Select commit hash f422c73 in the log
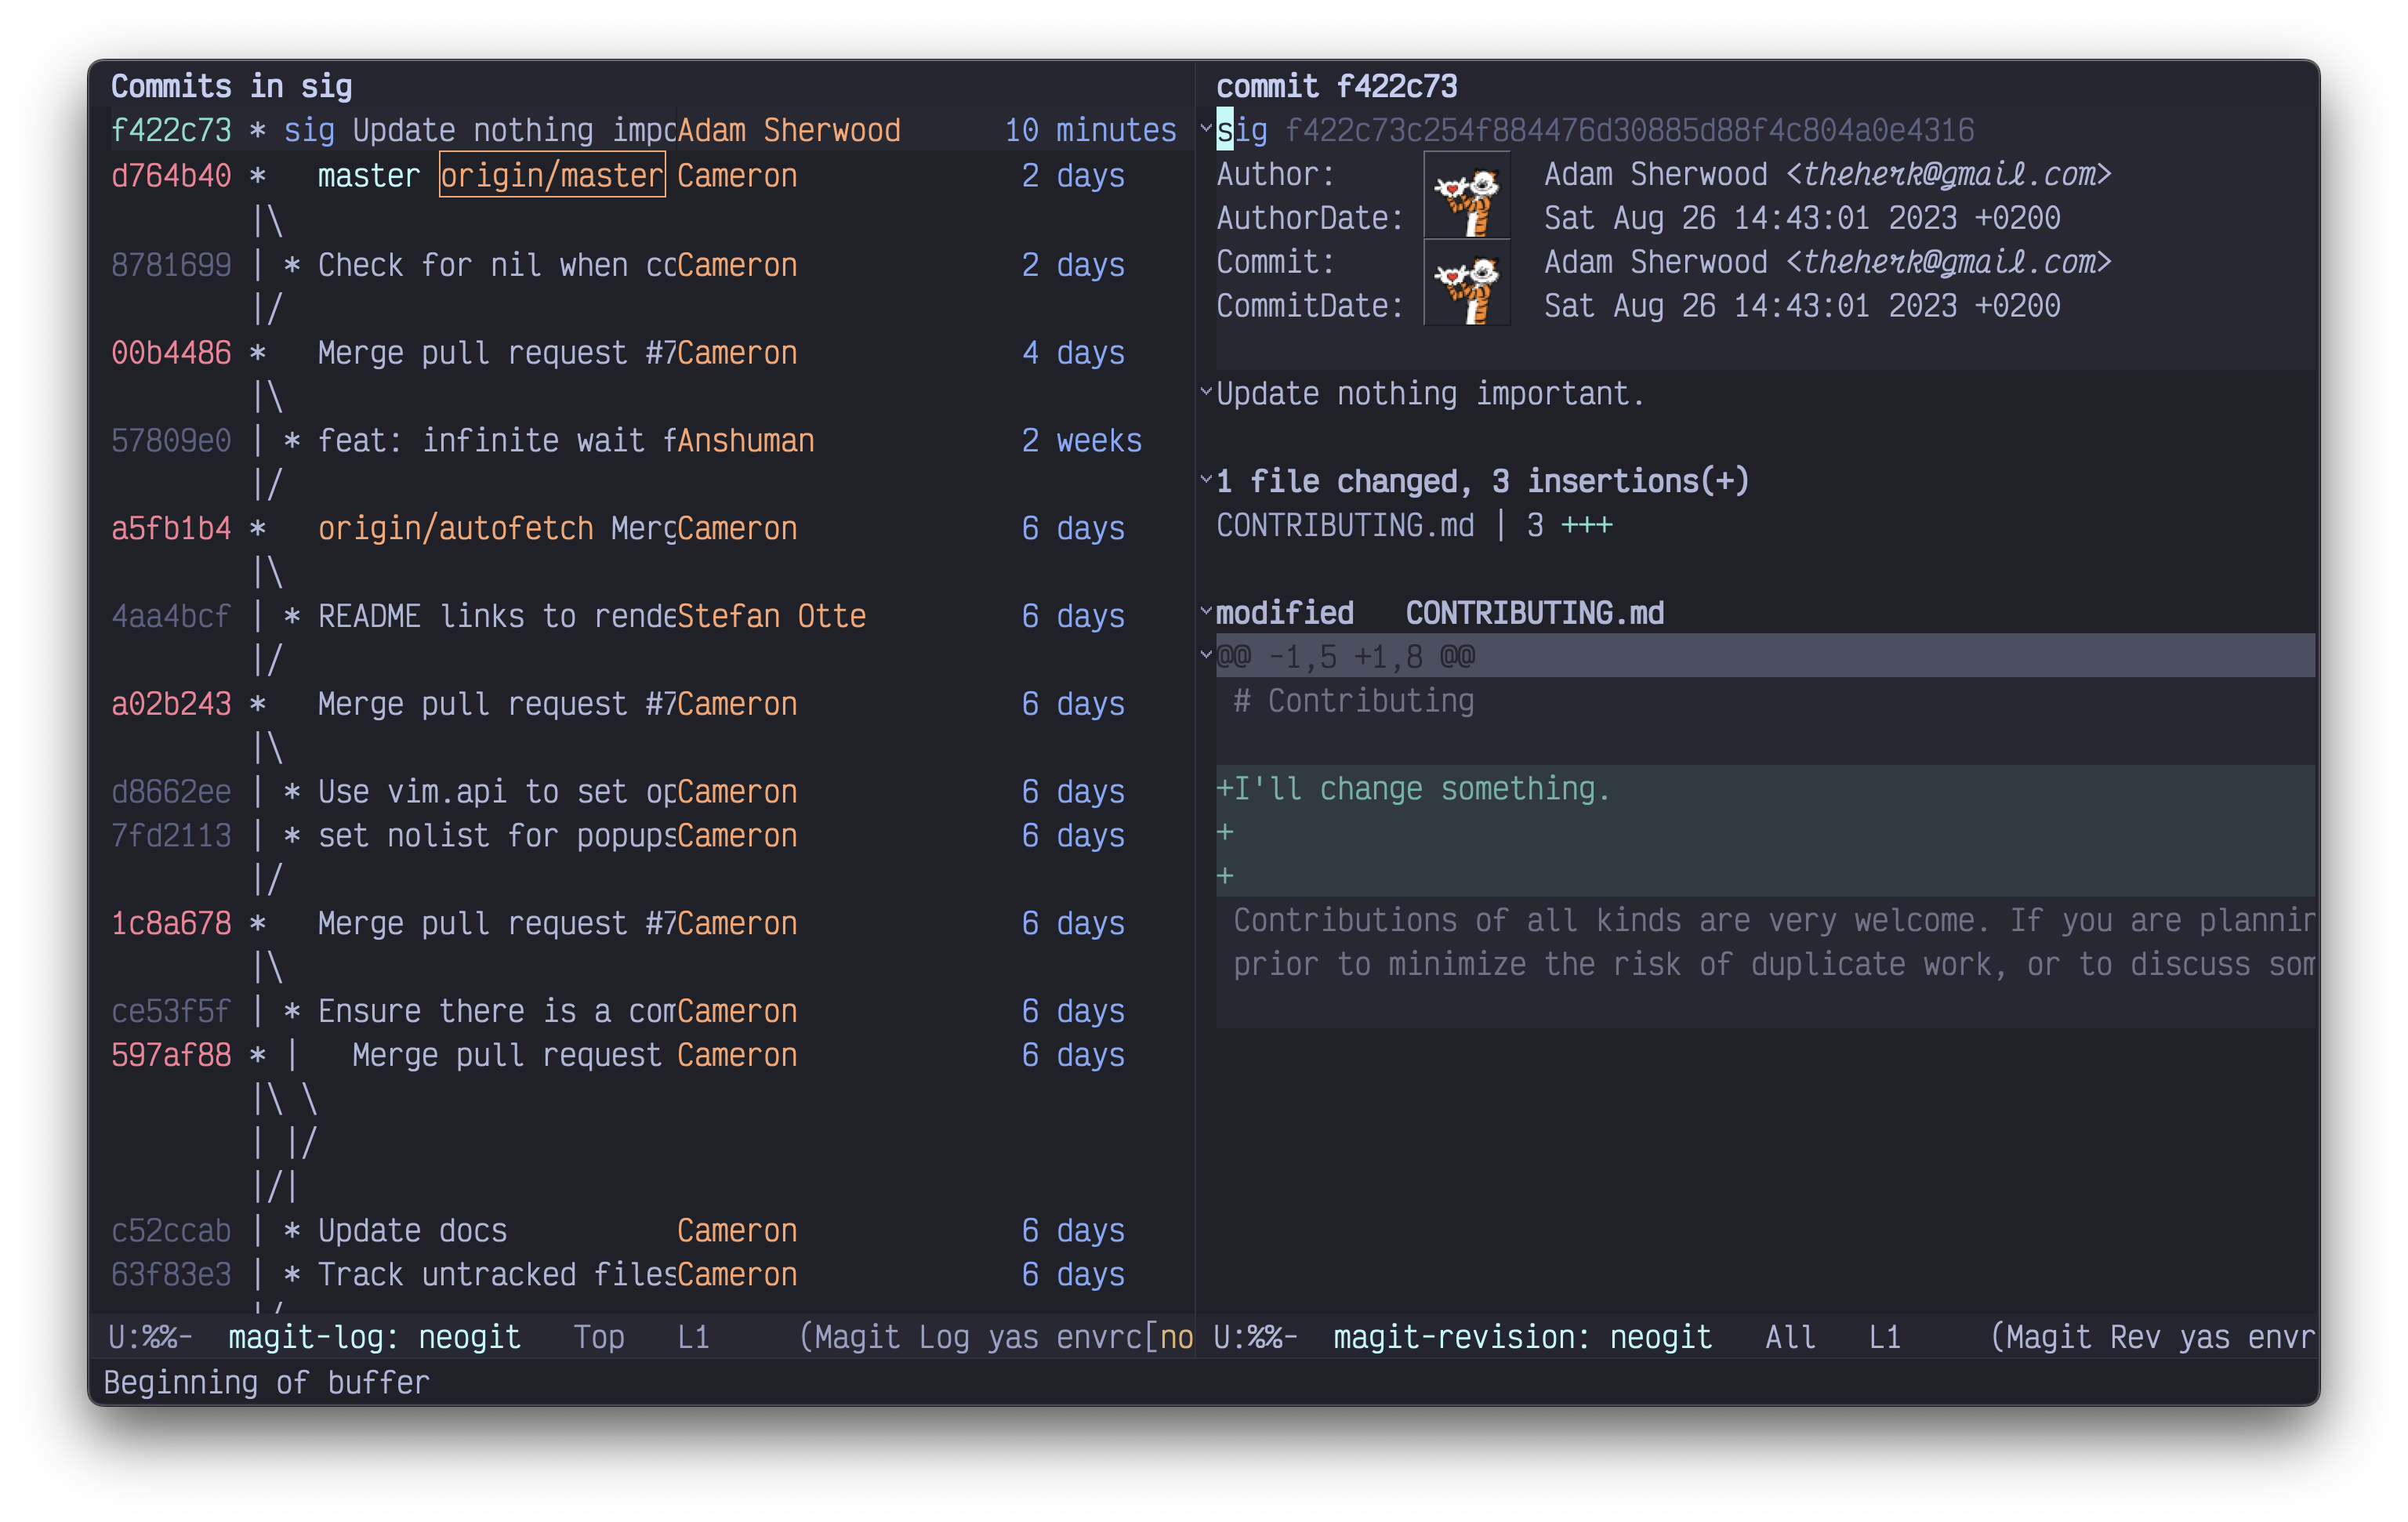Viewport: 2408px width, 1522px height. [171, 129]
